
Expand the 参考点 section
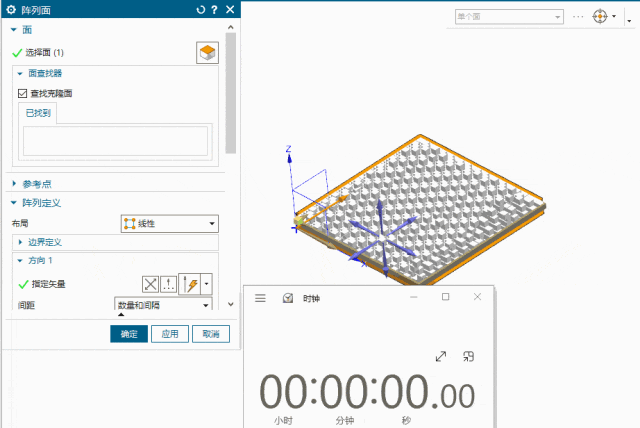point(14,184)
